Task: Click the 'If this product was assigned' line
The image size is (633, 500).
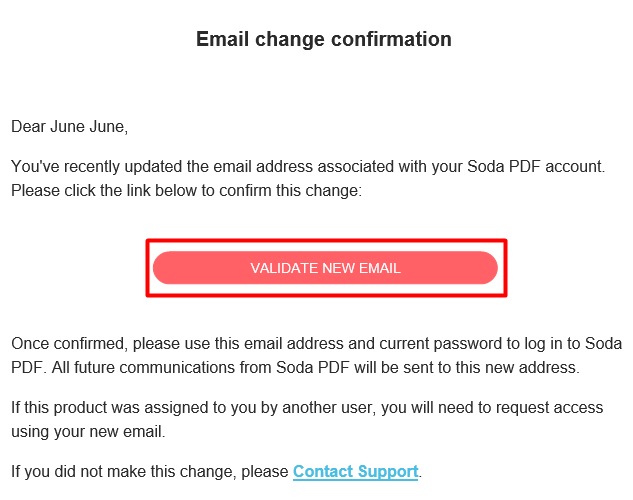Action: pos(307,408)
